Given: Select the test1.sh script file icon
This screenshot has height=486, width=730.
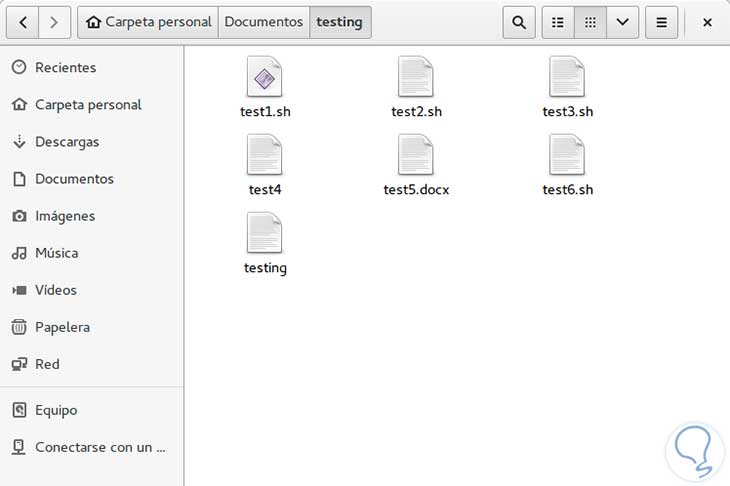Looking at the screenshot, I should coord(264,76).
